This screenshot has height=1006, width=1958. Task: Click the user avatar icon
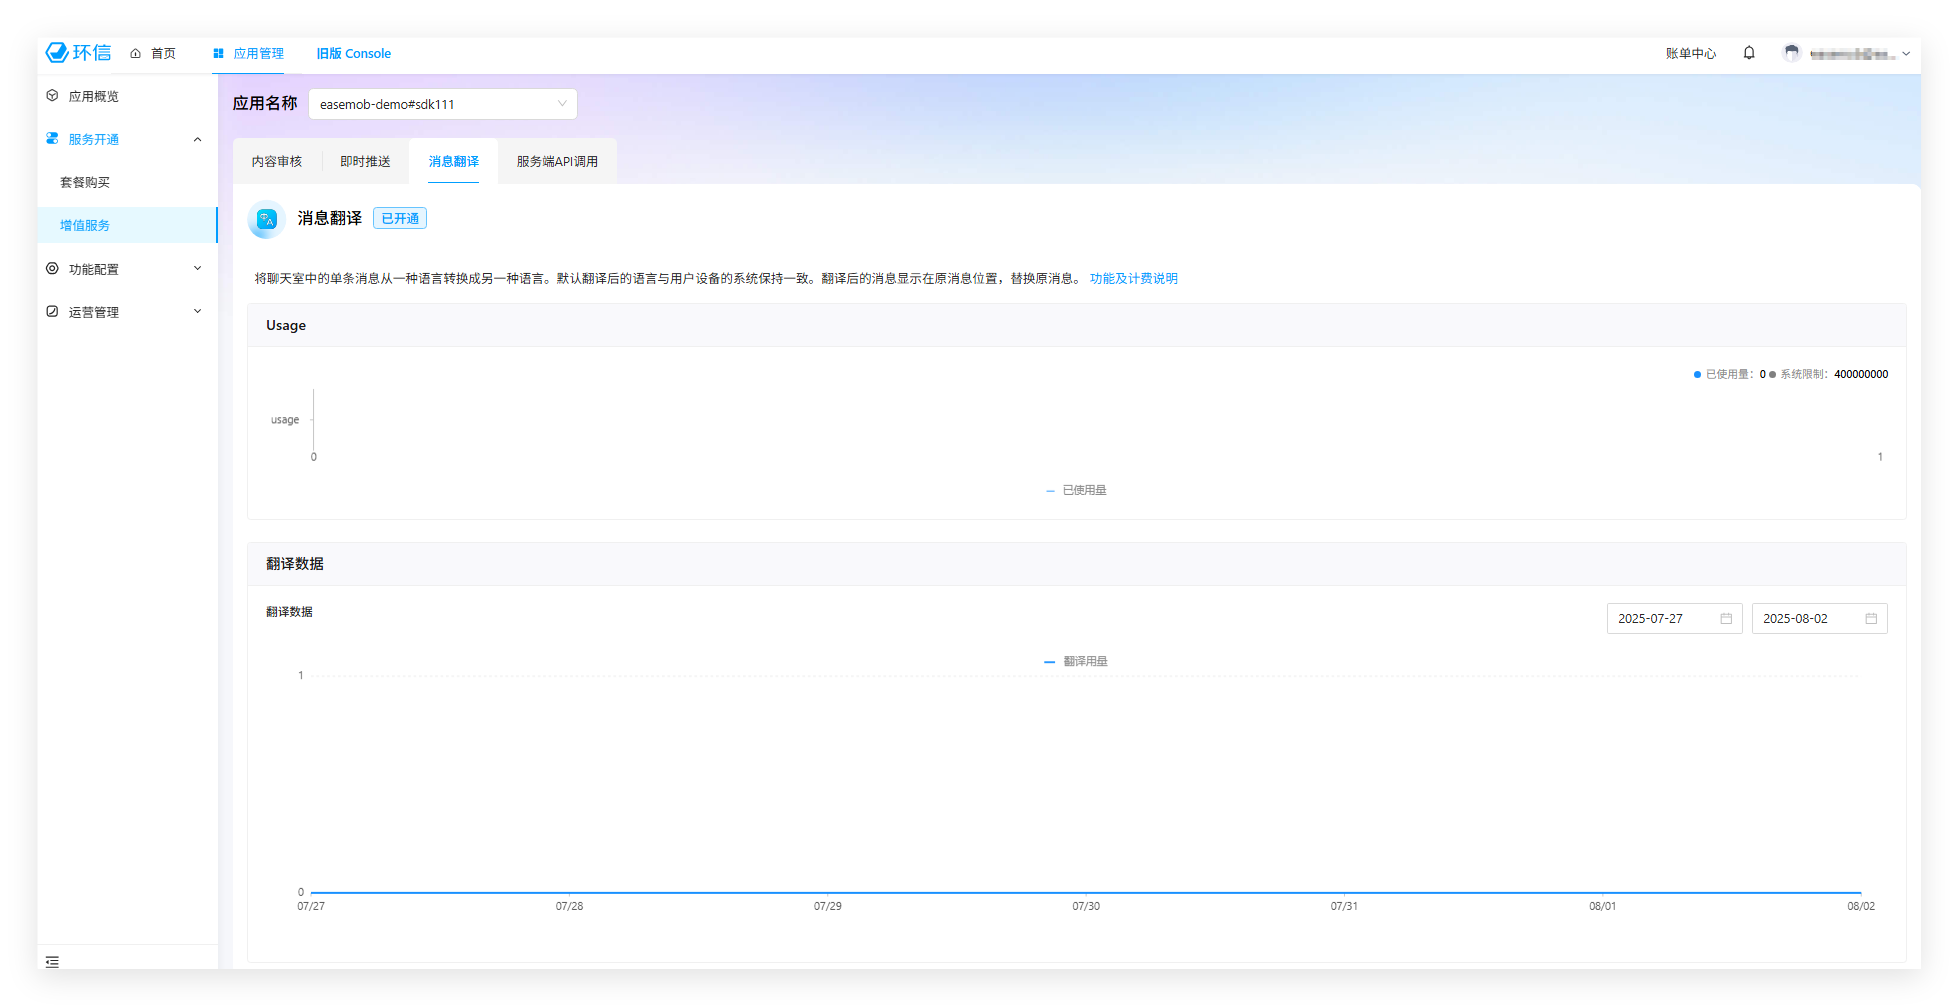tap(1792, 53)
